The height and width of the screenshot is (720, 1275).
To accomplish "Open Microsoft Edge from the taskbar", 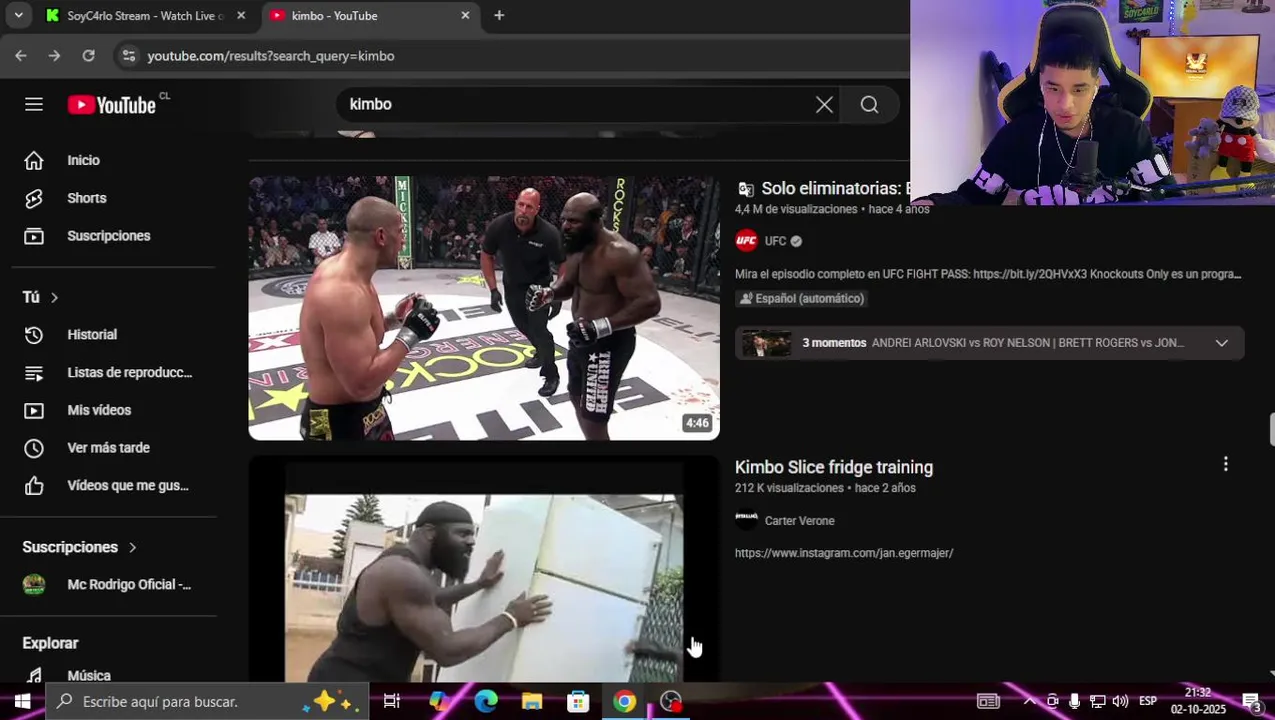I will [485, 702].
